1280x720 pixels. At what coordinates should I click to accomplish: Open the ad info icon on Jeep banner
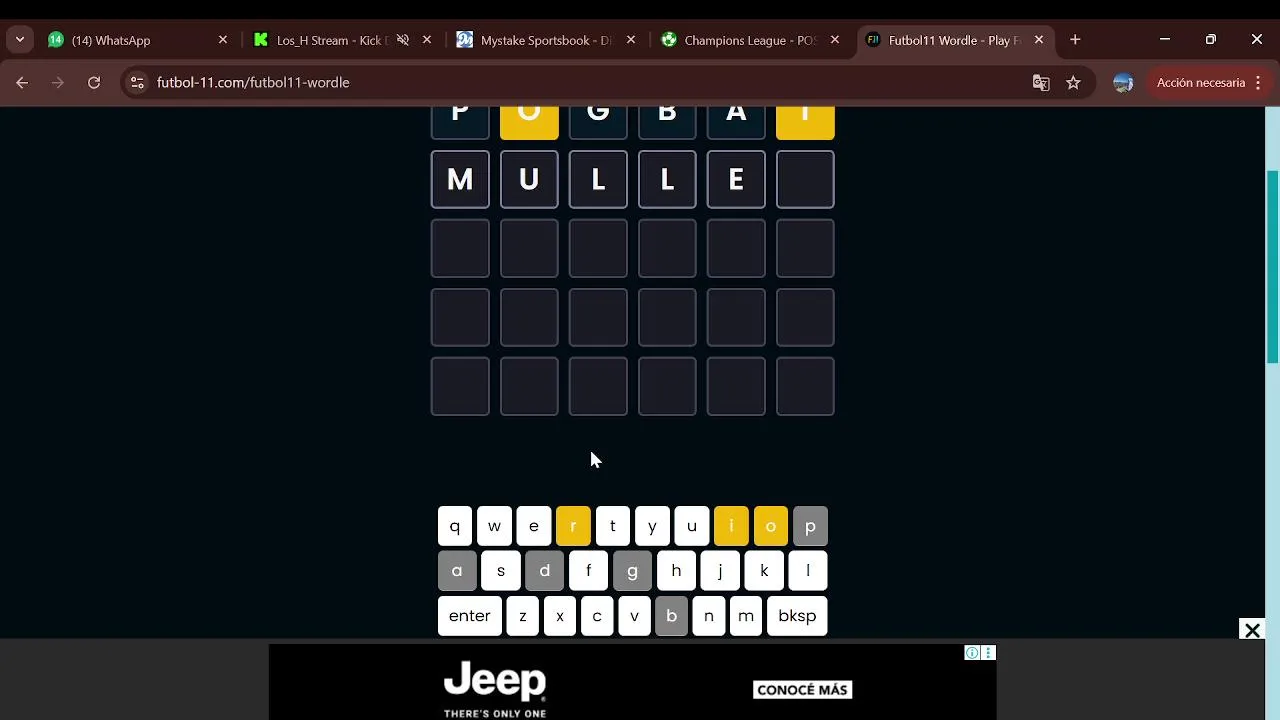(972, 653)
